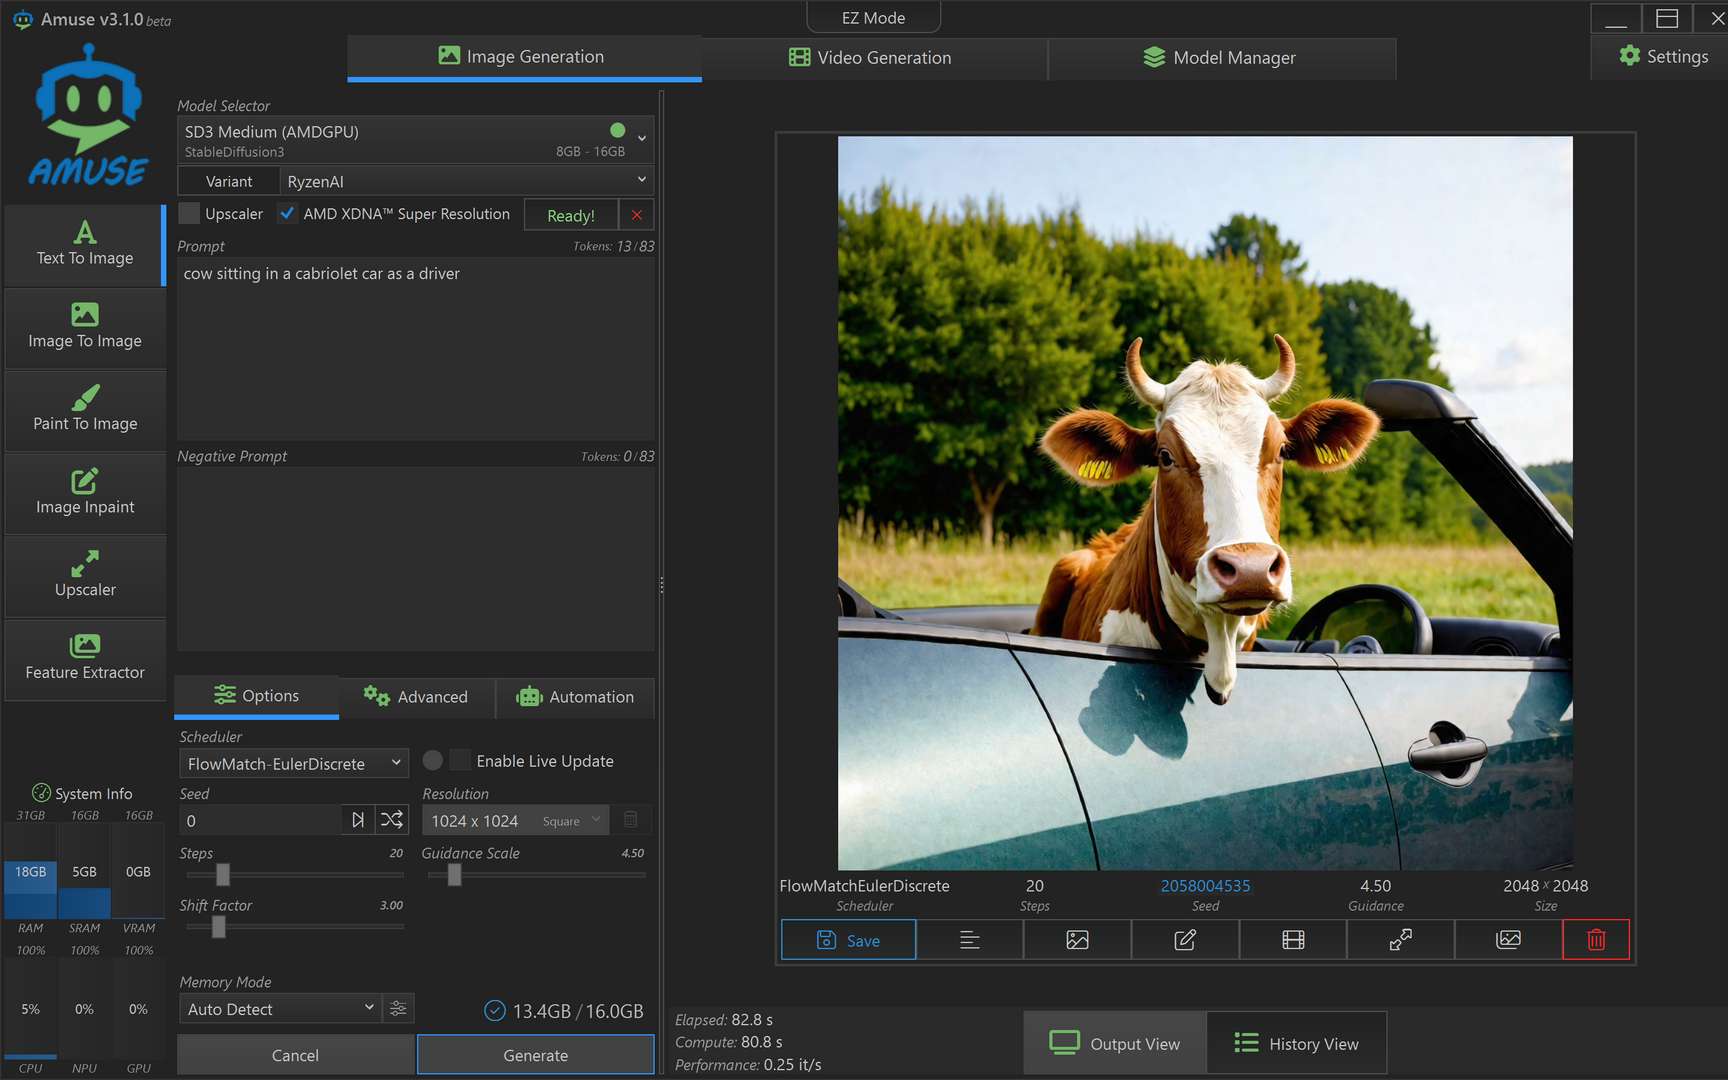Save the generated cow image
1728x1080 pixels.
point(848,940)
